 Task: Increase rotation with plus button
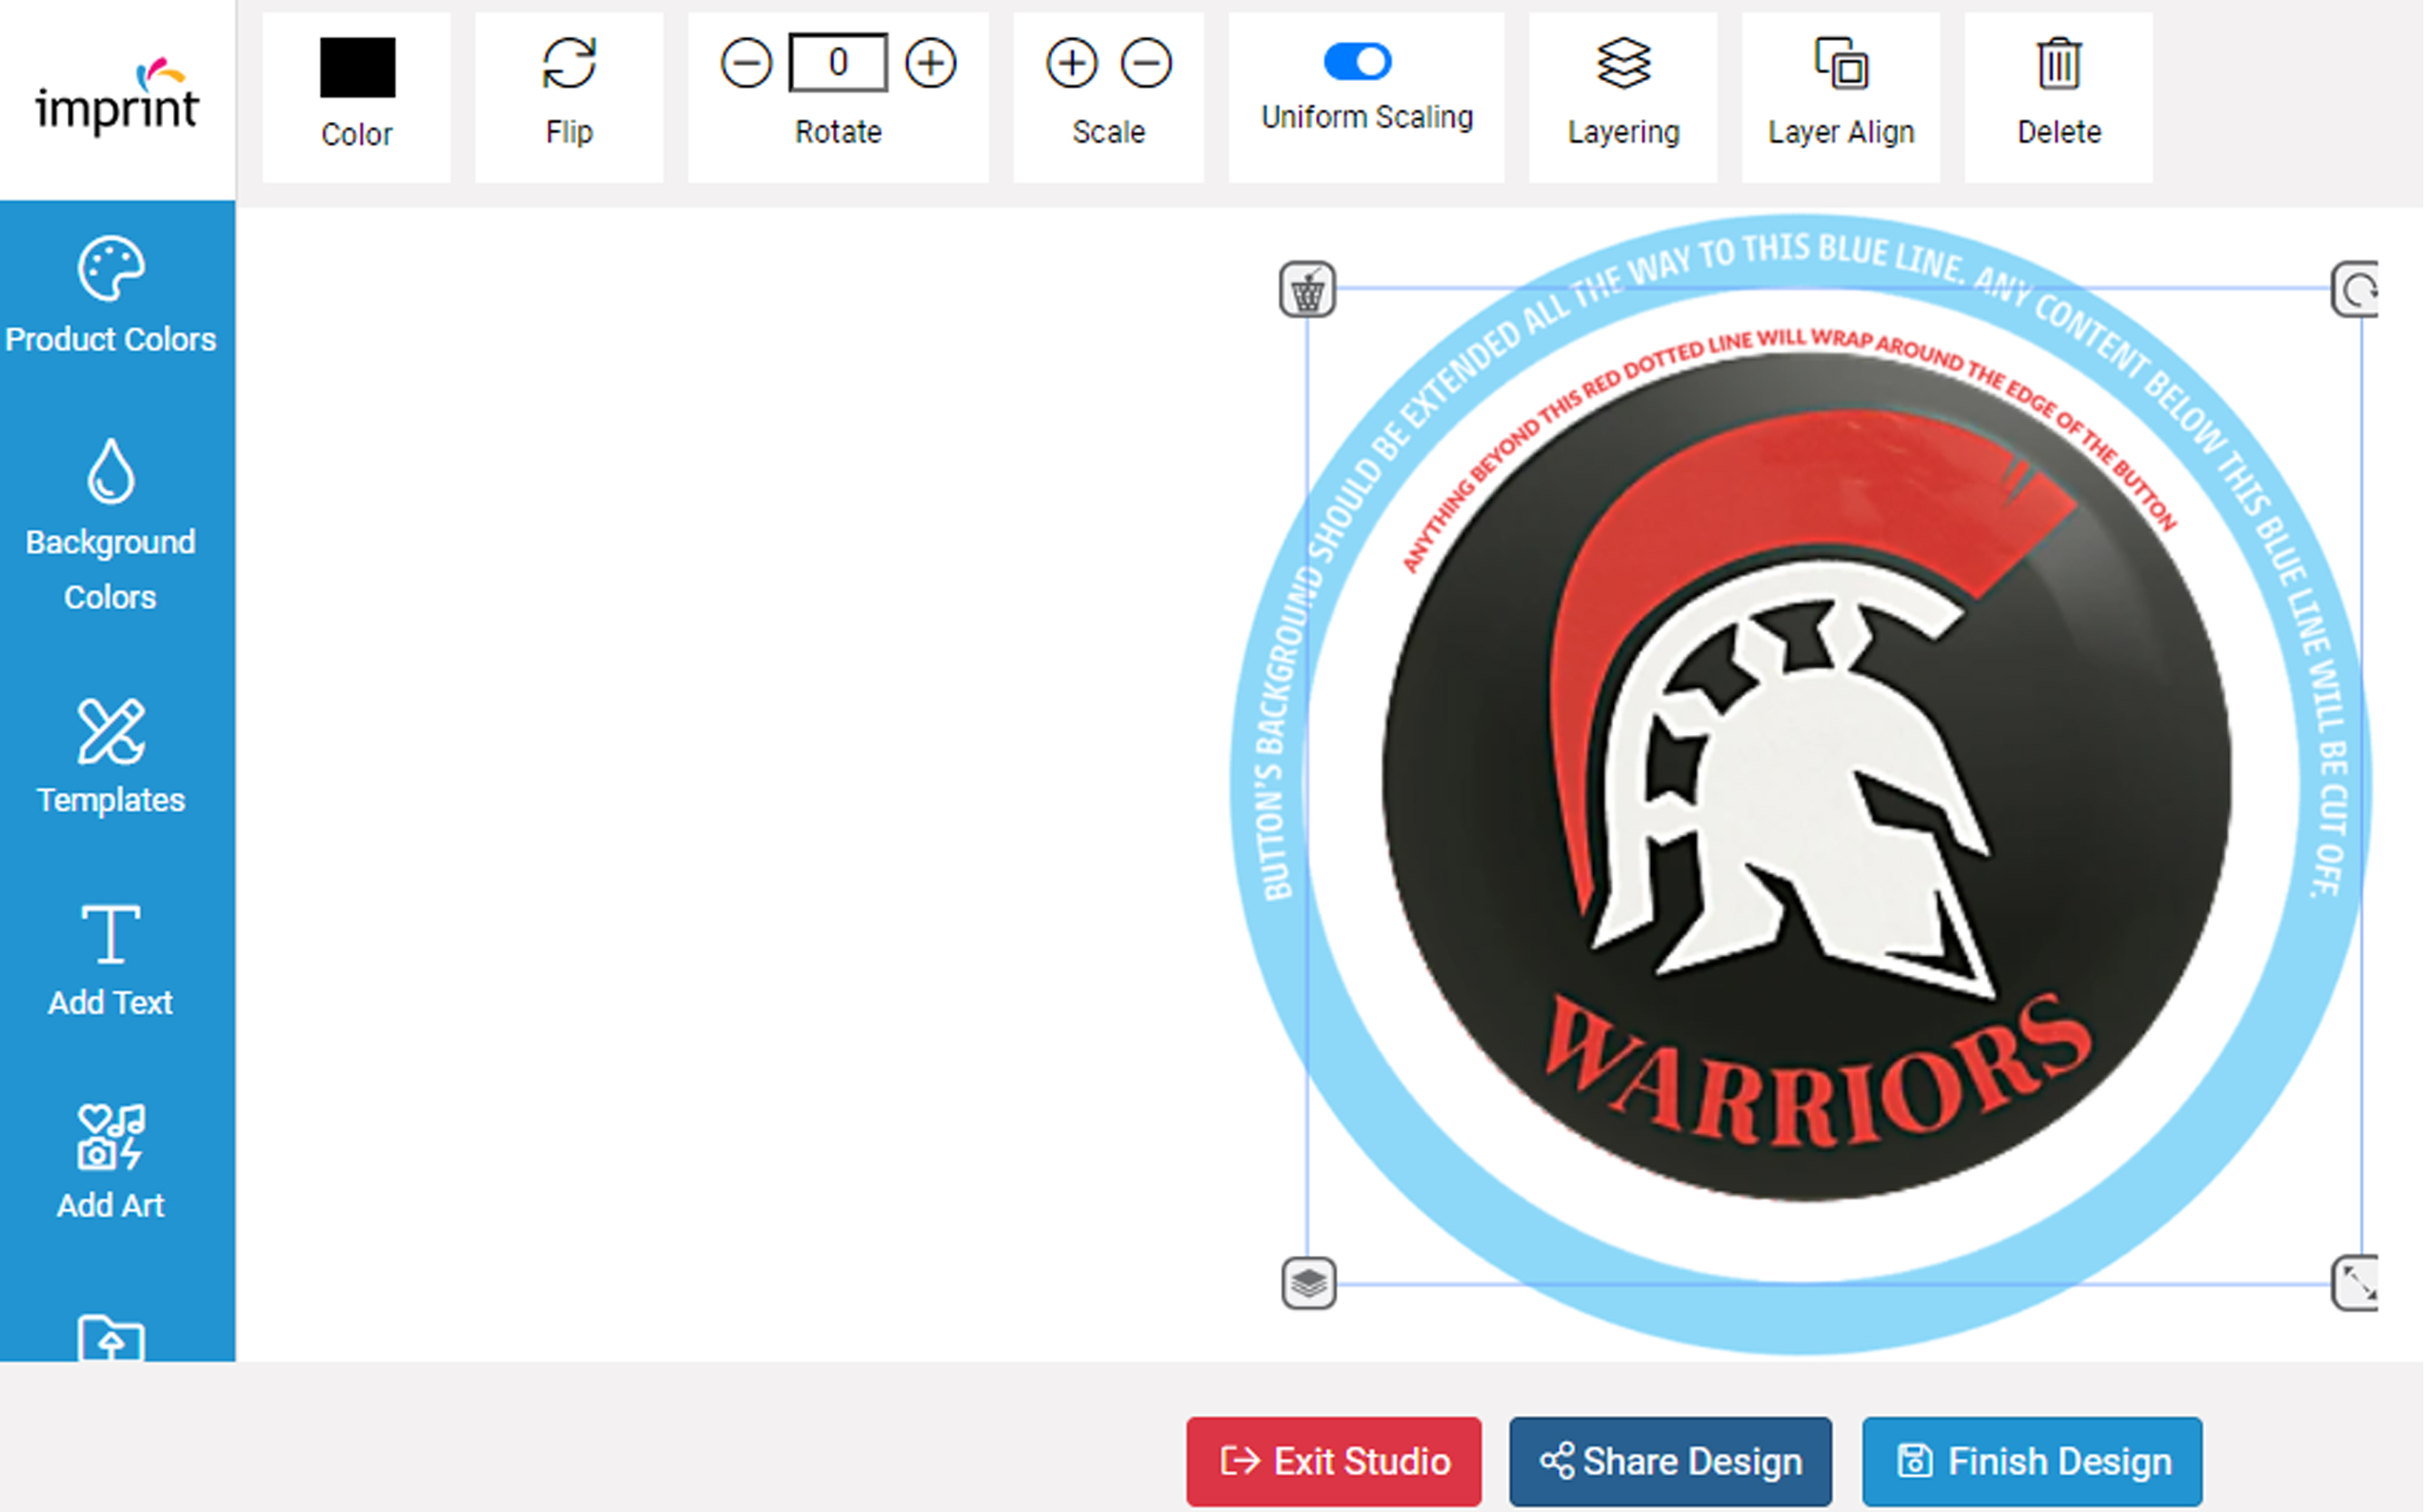click(930, 64)
